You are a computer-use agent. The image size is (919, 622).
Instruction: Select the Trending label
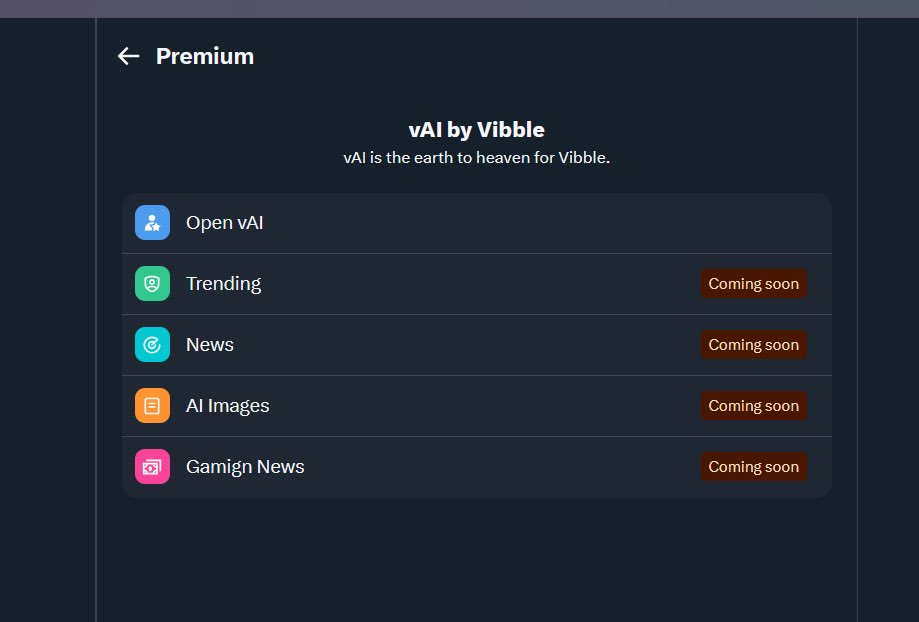223,284
